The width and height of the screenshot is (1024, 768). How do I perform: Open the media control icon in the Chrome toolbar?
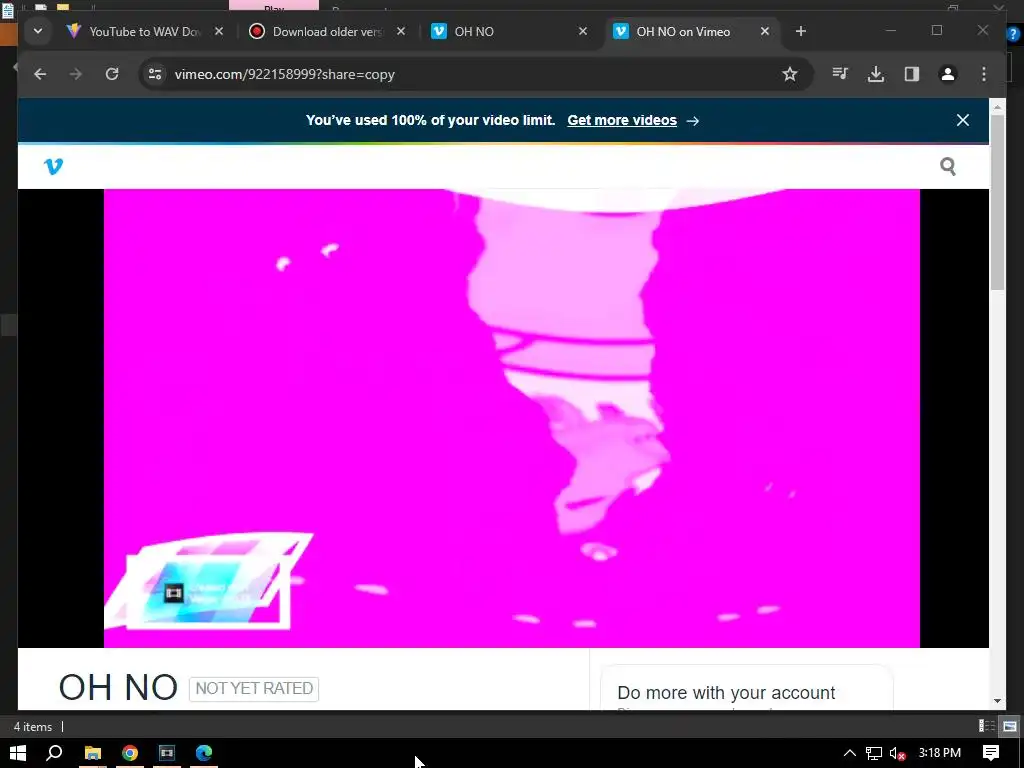point(840,74)
